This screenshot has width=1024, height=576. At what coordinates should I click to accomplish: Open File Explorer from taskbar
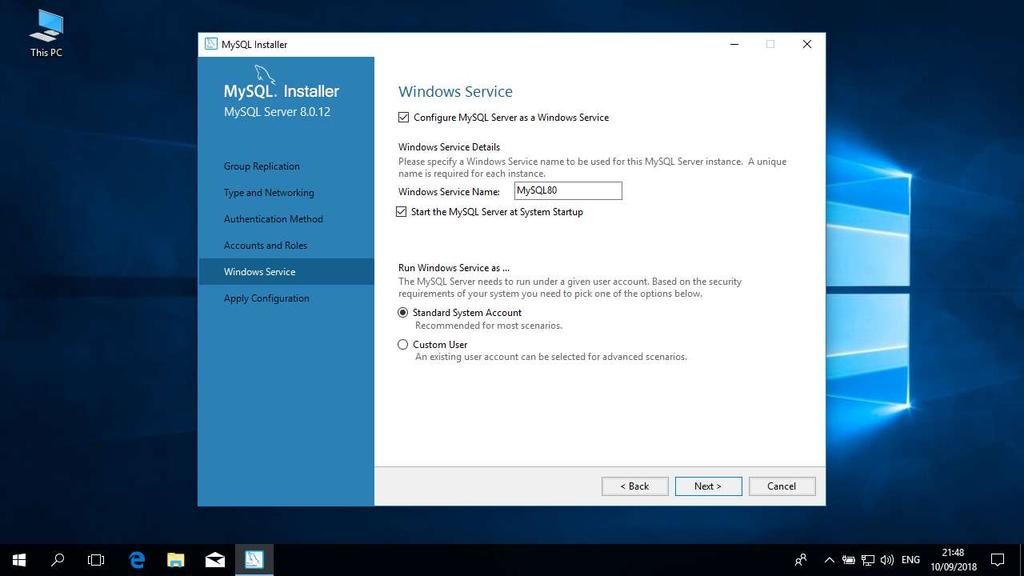pos(176,560)
